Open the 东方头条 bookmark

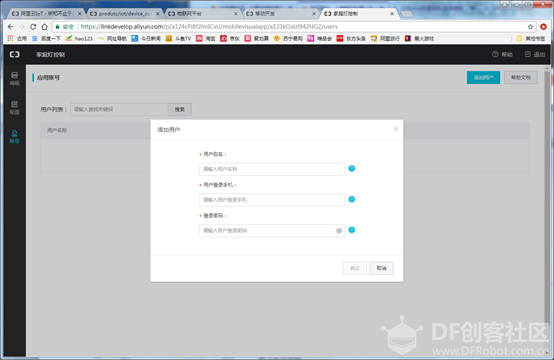[x=351, y=39]
